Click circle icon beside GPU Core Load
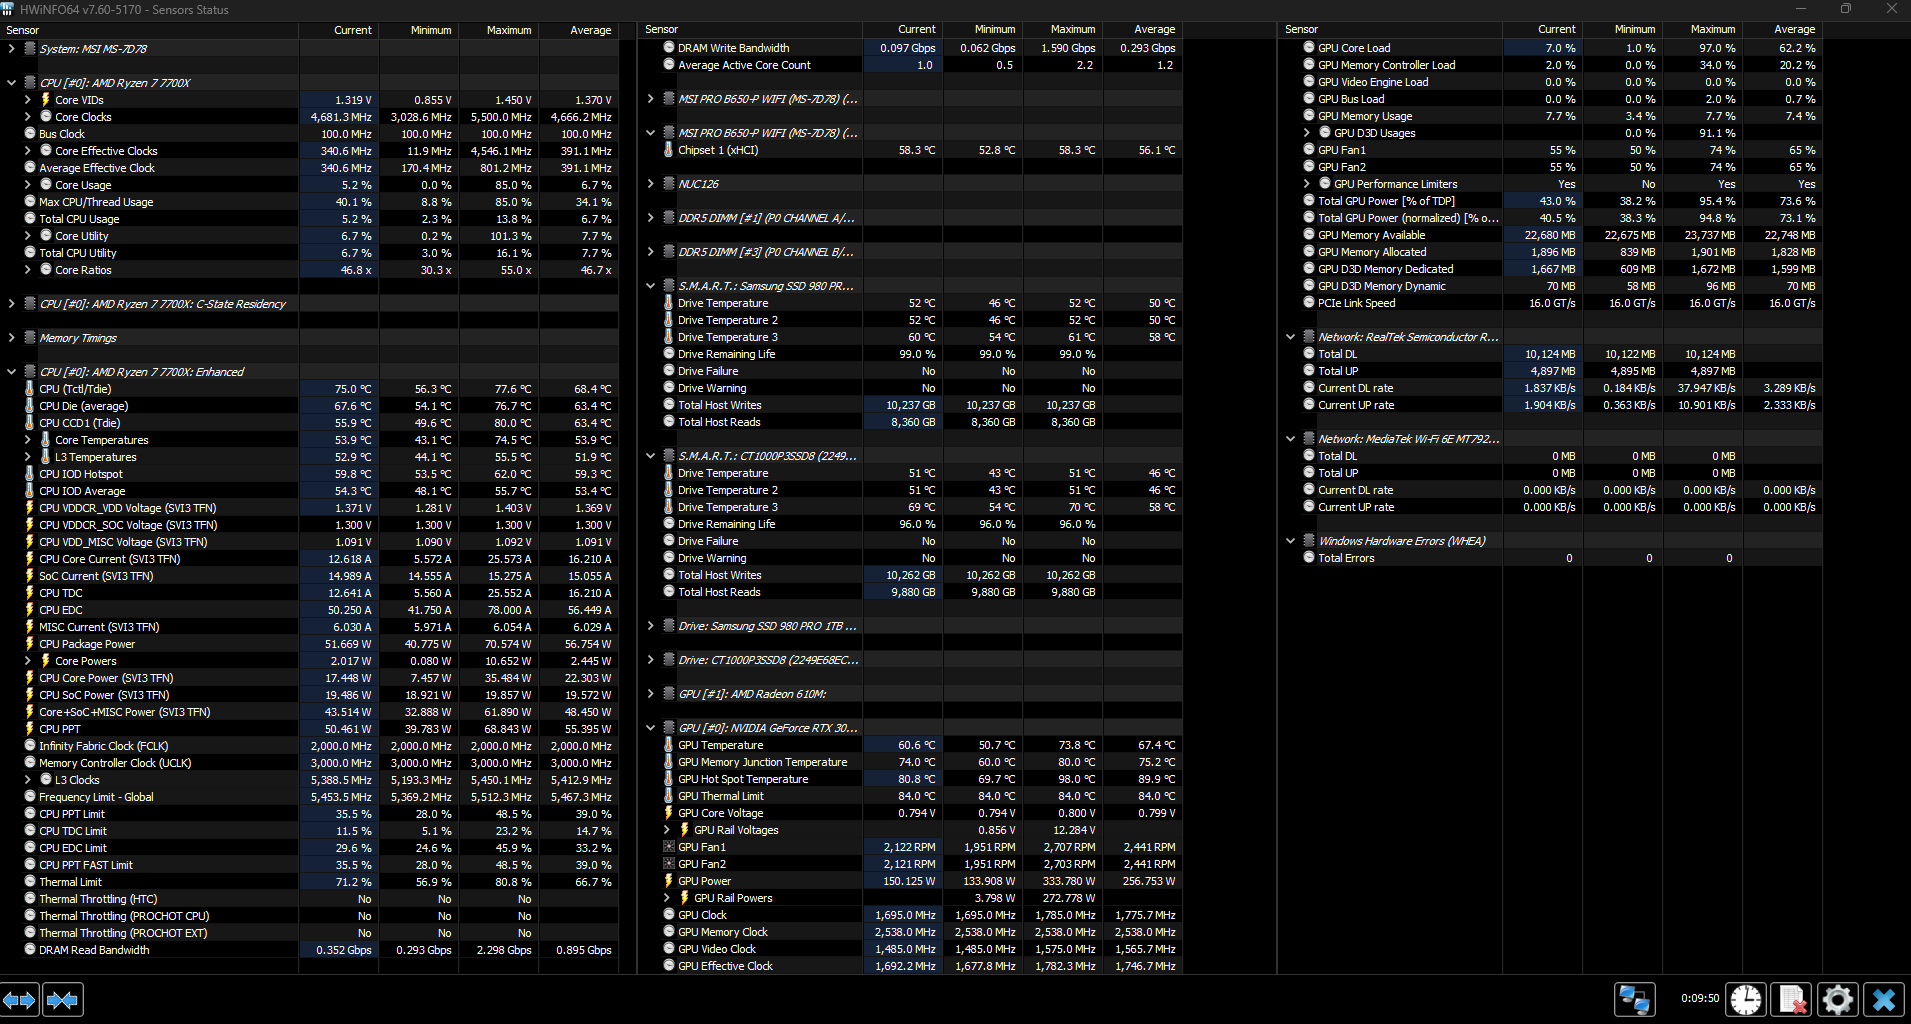The height and width of the screenshot is (1024, 1911). 1309,48
